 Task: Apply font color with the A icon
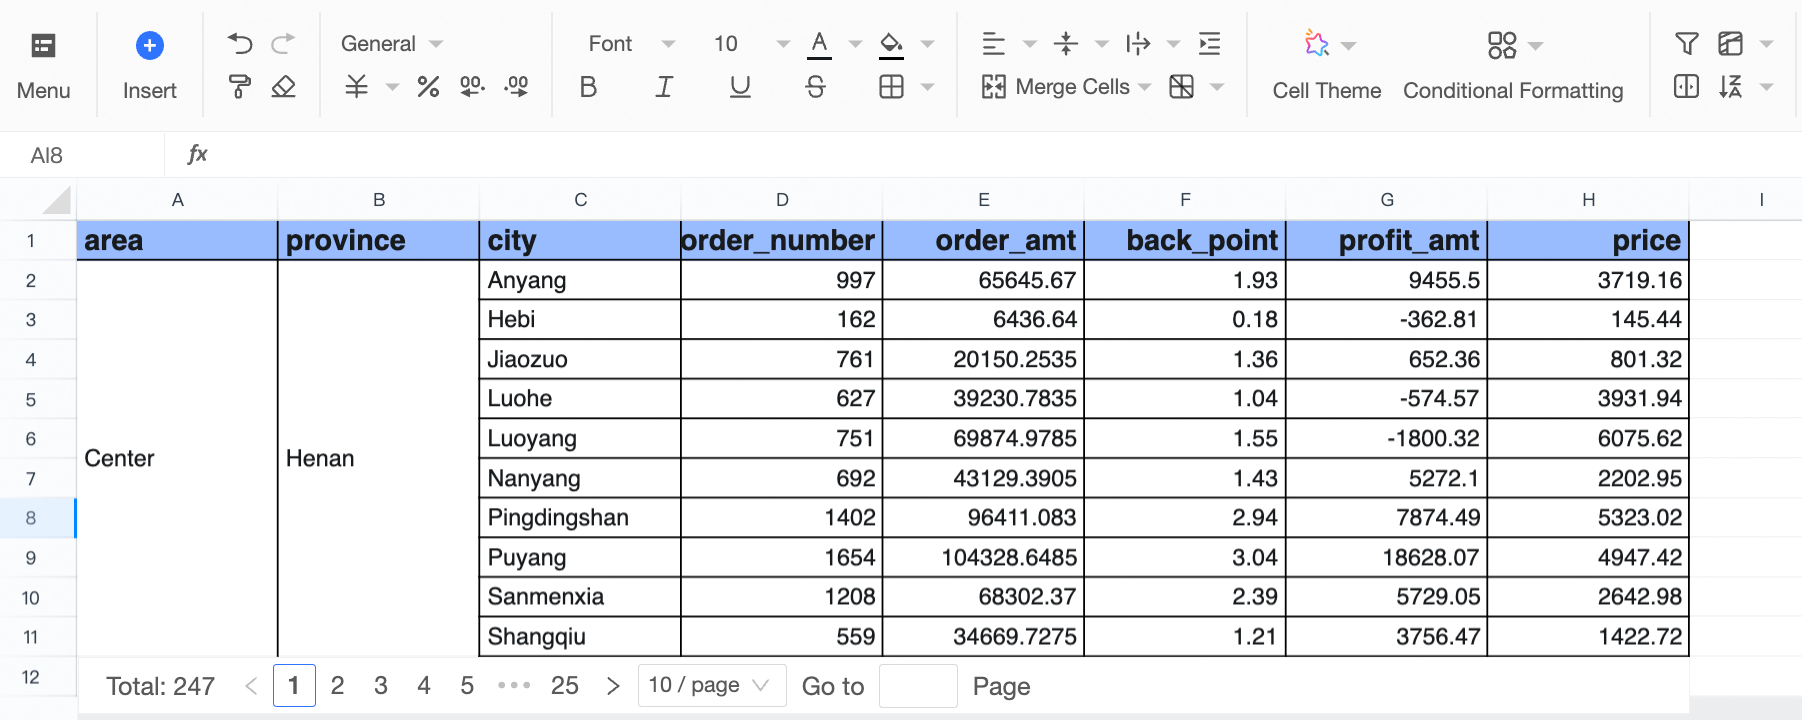click(x=819, y=44)
